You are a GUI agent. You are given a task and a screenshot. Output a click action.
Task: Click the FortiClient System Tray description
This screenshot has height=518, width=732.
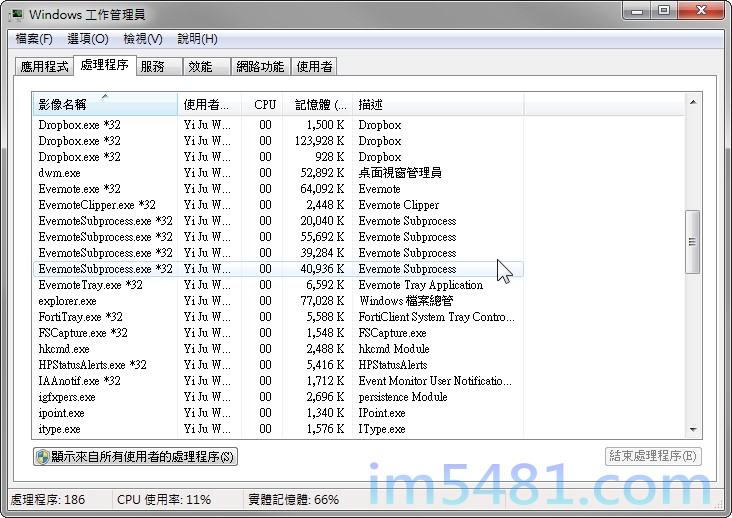pos(436,317)
